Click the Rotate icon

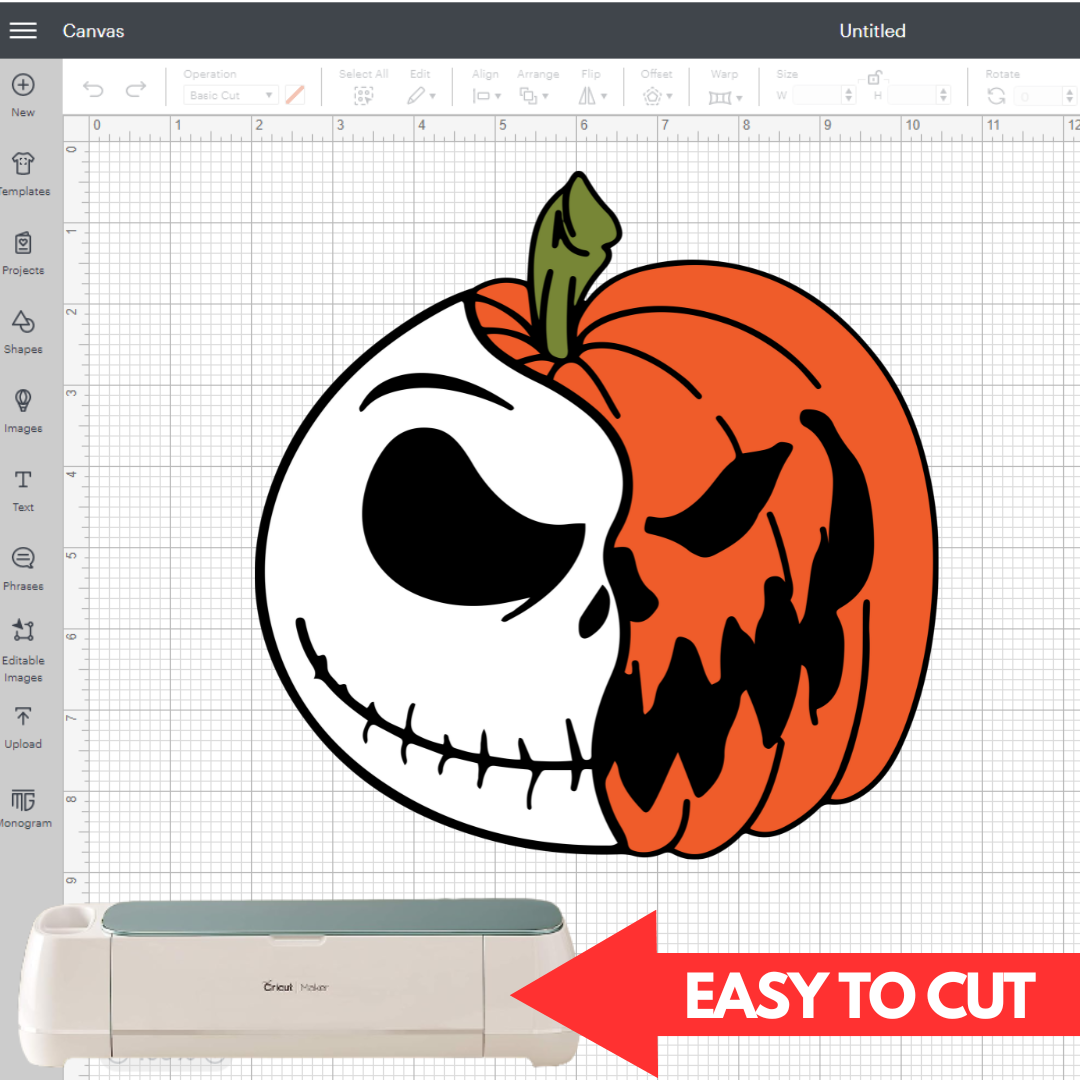pos(996,96)
